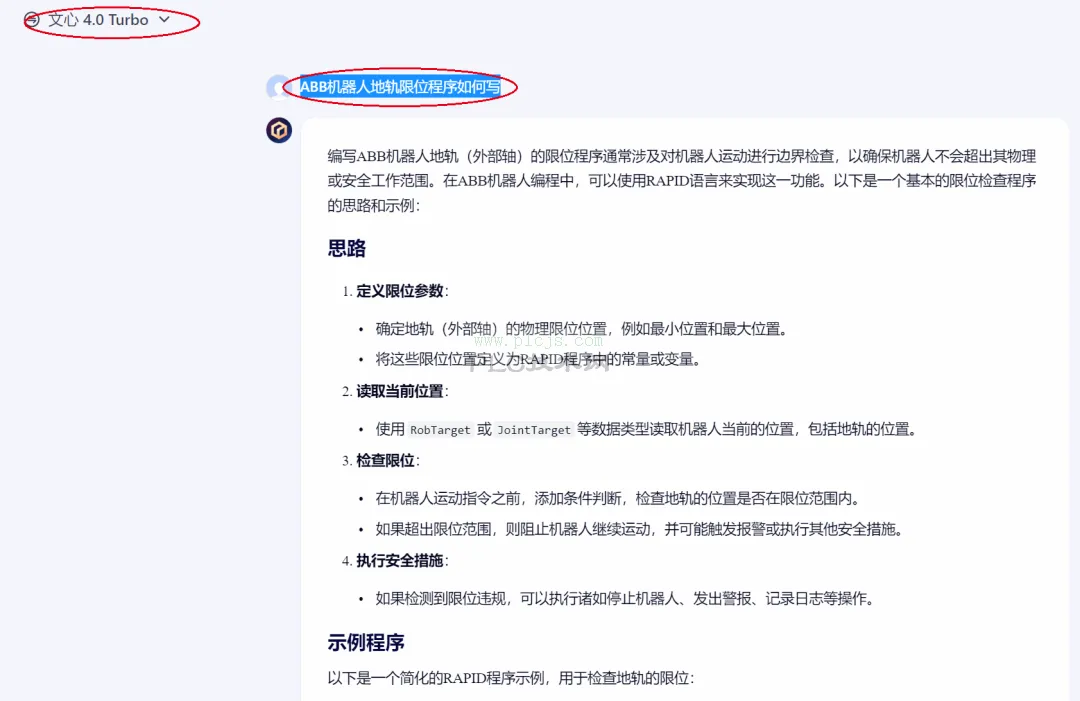
Task: Click the bullet starting 如果检测到限位违规
Action: coord(625,598)
